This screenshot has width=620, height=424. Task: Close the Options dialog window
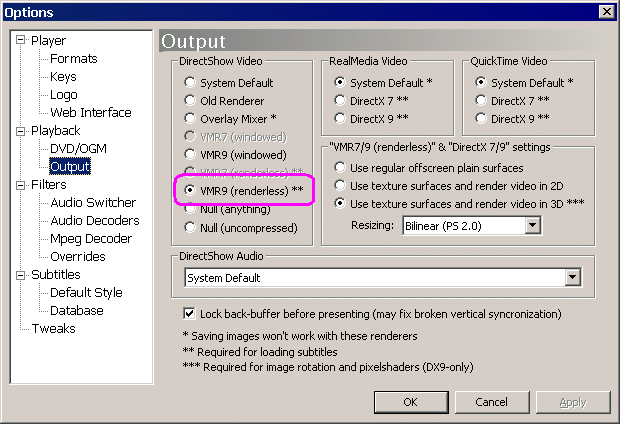(x=605, y=12)
